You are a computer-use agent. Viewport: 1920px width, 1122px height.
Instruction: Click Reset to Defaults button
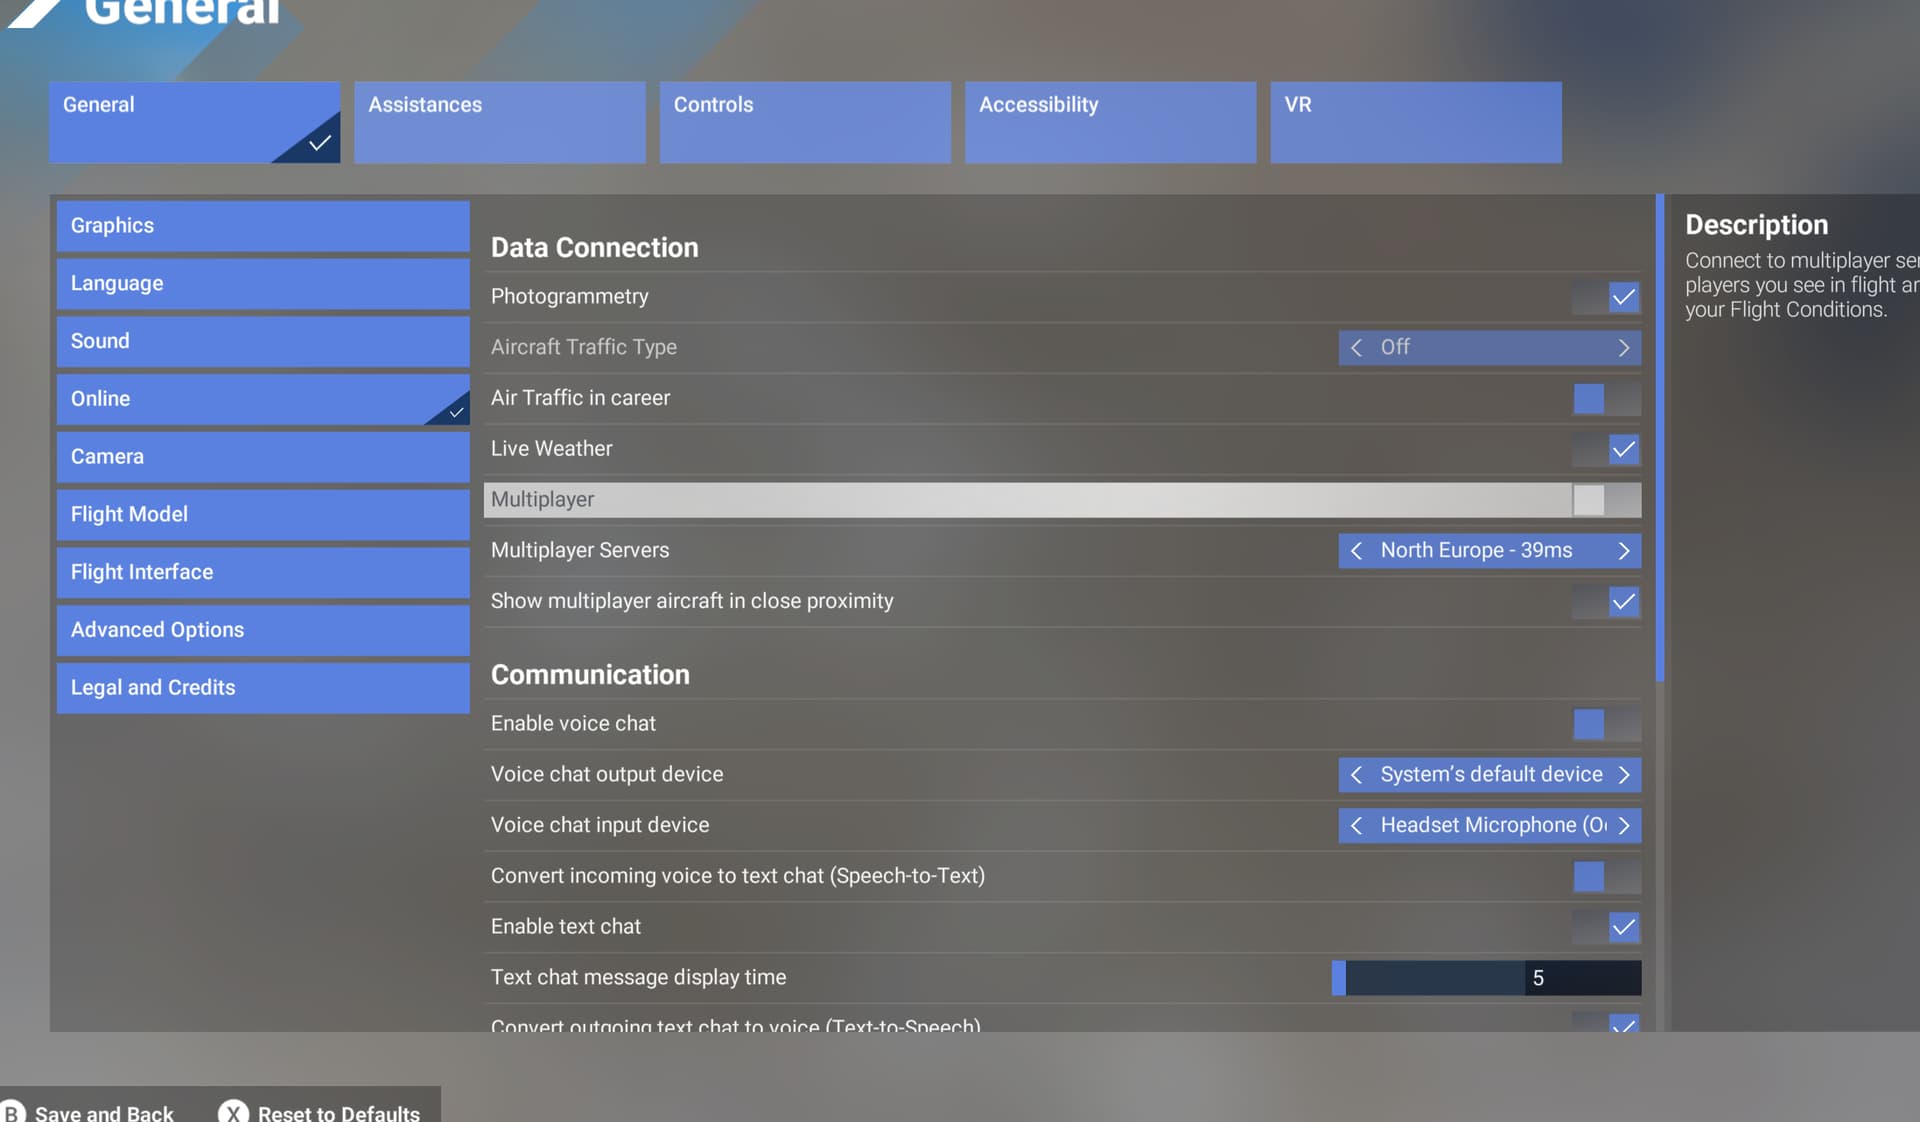click(x=320, y=1112)
